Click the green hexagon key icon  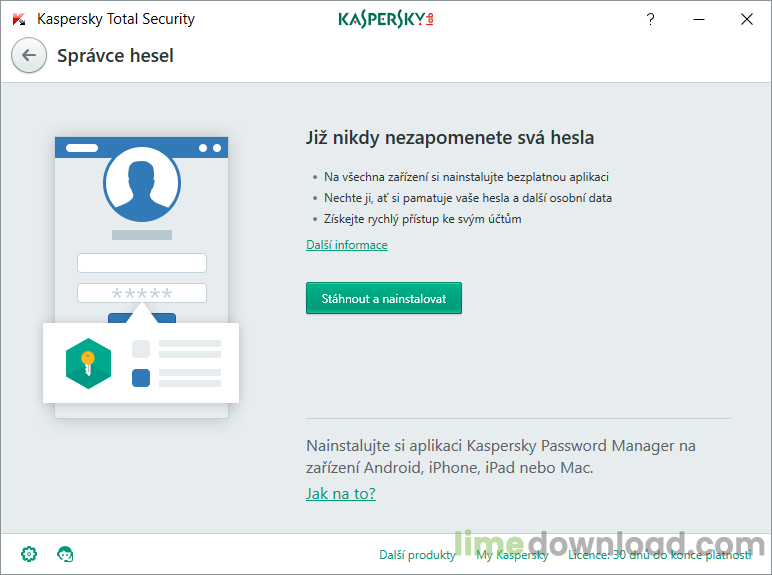point(88,363)
